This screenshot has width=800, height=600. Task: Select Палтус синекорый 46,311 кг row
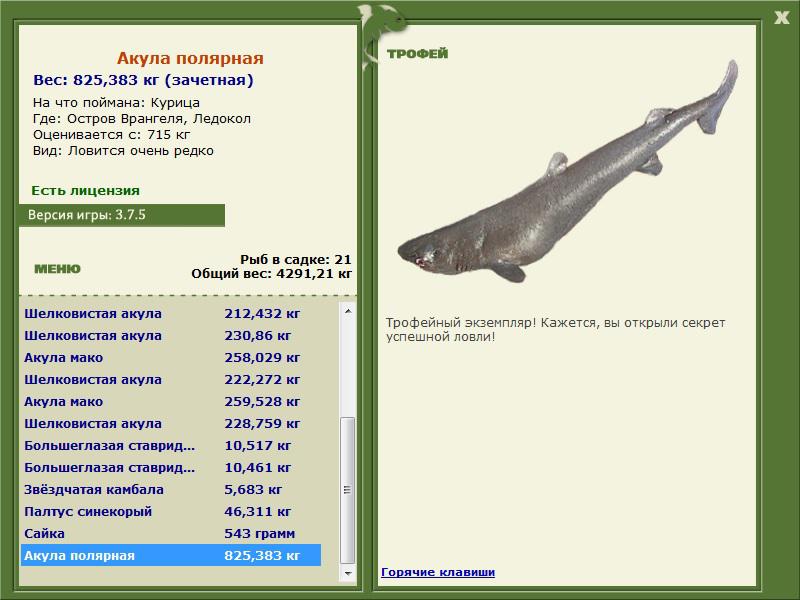[171, 511]
